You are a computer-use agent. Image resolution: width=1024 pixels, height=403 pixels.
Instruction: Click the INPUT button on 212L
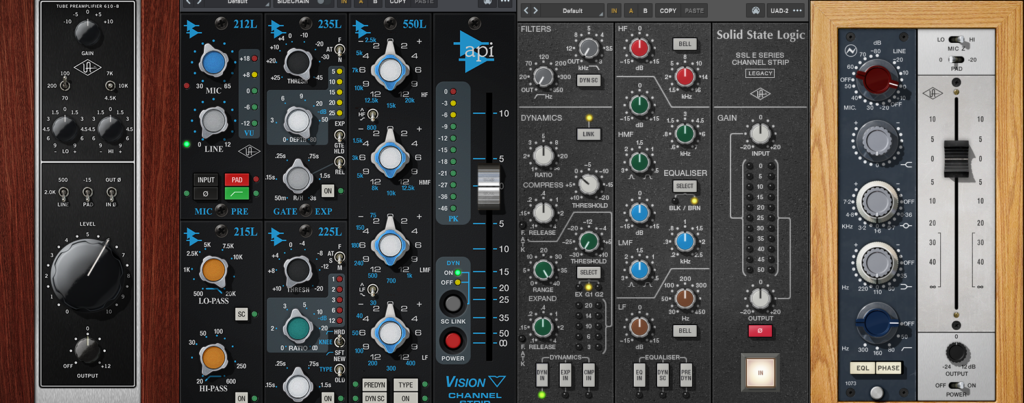coord(206,179)
